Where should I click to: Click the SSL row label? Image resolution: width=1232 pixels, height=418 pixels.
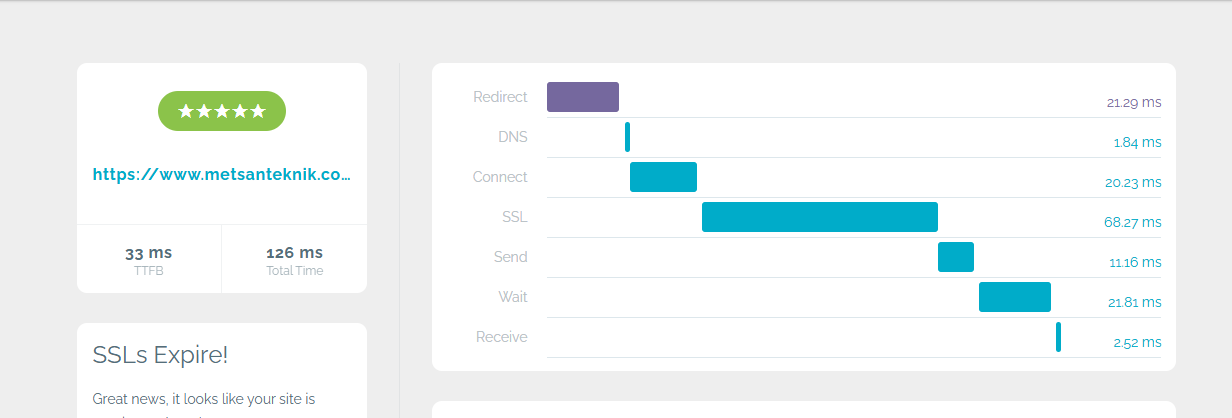(x=514, y=217)
